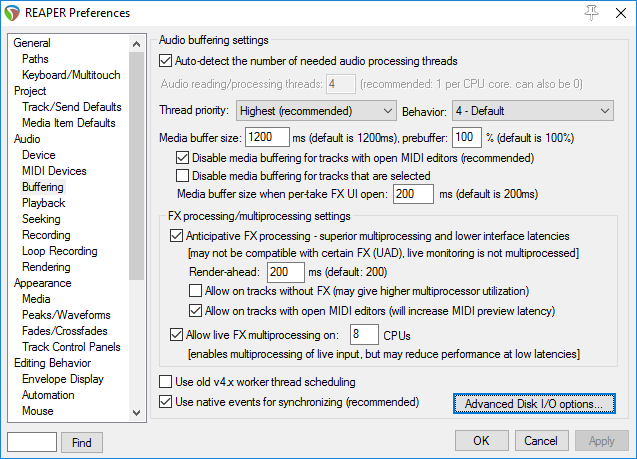Open Playback preferences
The image size is (637, 459).
43,203
